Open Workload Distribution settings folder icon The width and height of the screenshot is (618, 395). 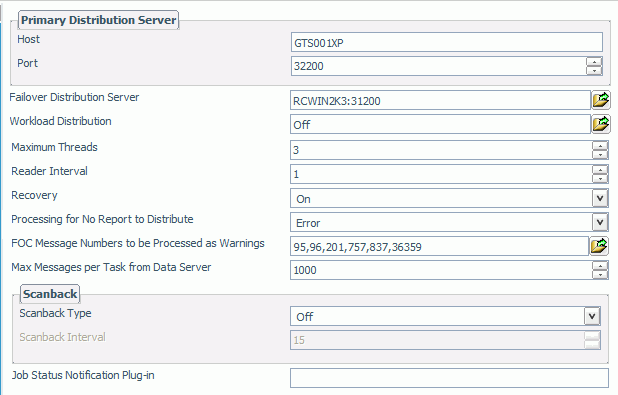coord(601,124)
